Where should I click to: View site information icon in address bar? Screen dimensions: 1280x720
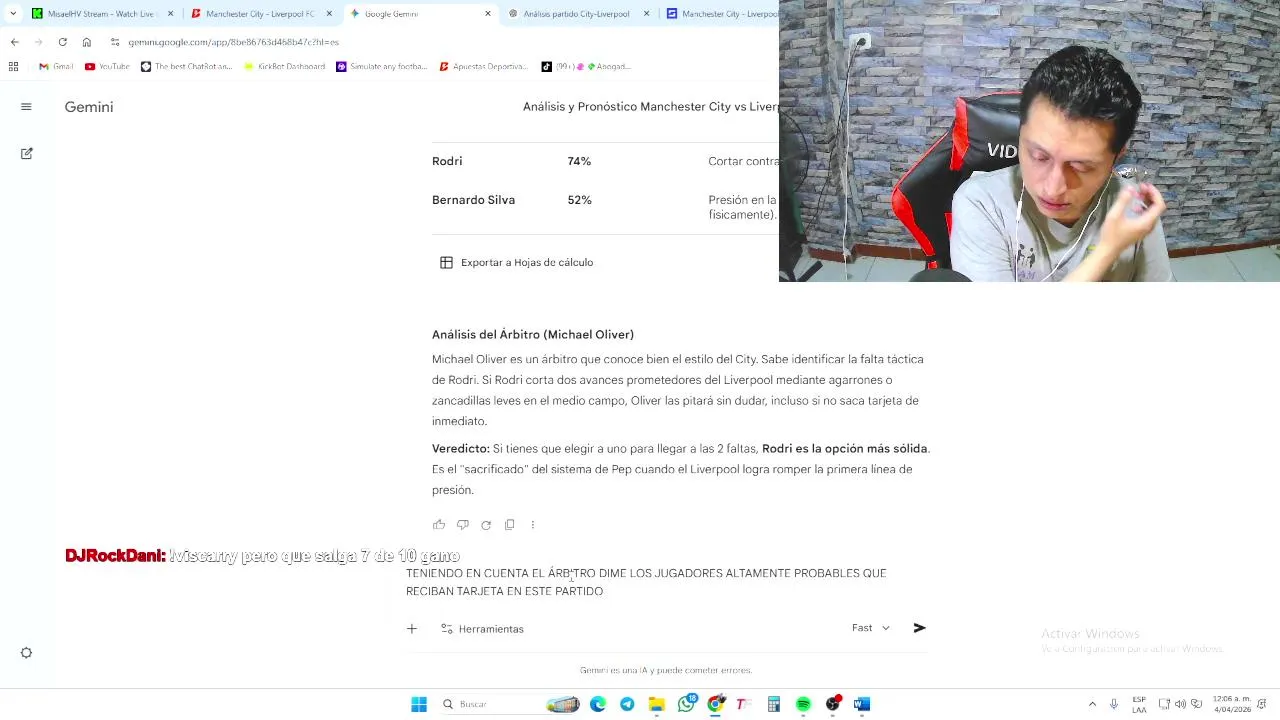[x=115, y=42]
